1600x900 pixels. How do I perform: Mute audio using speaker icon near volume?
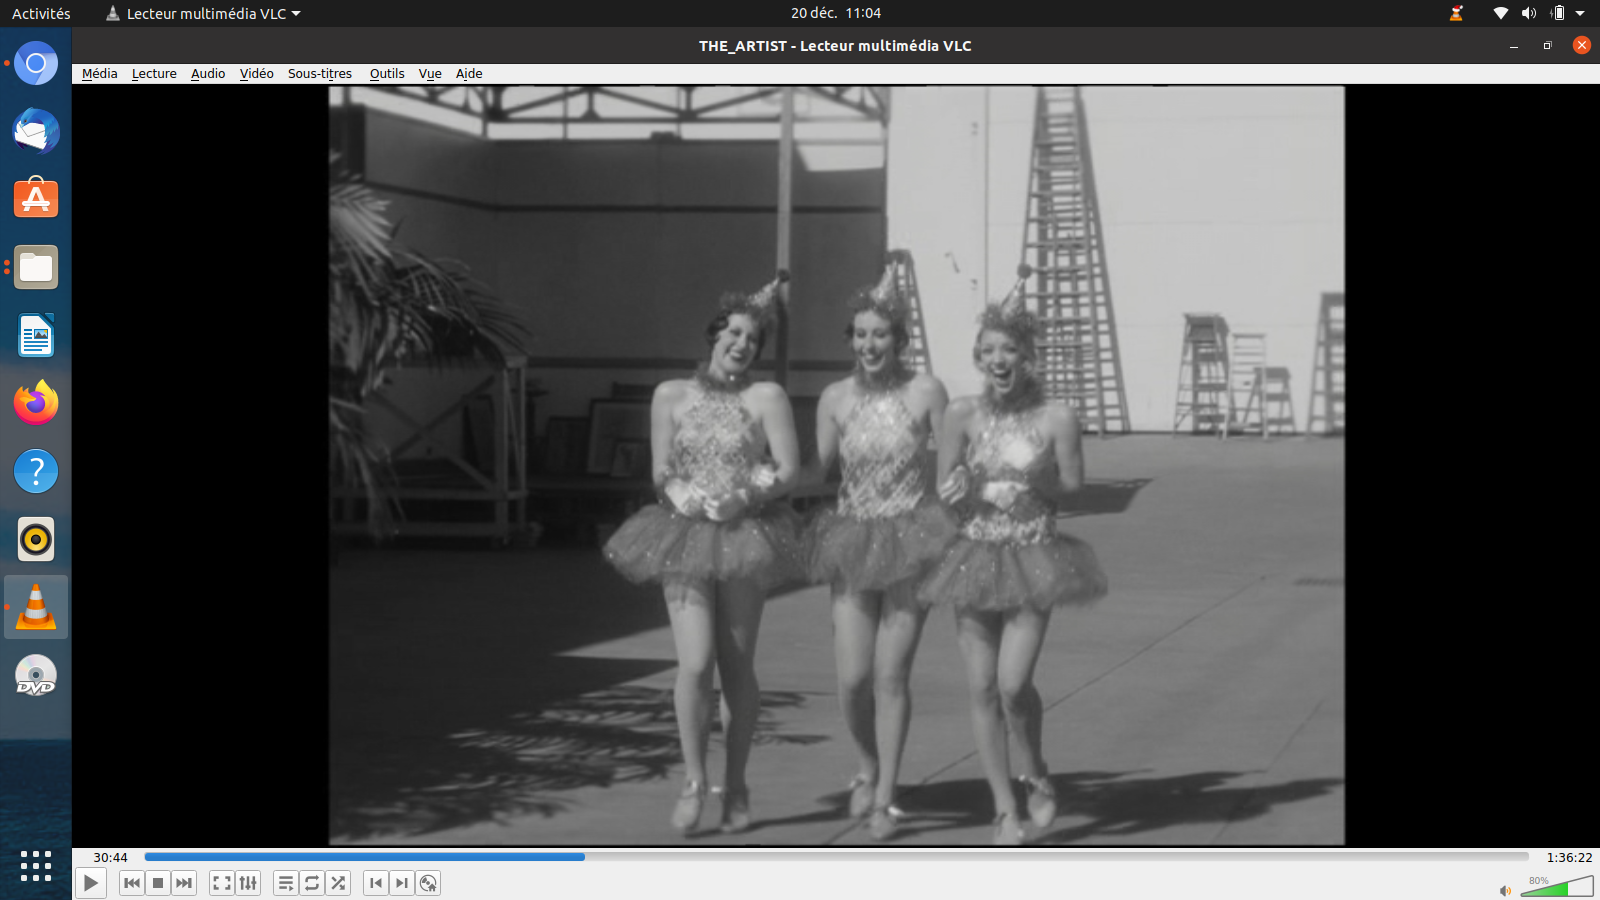(x=1505, y=890)
